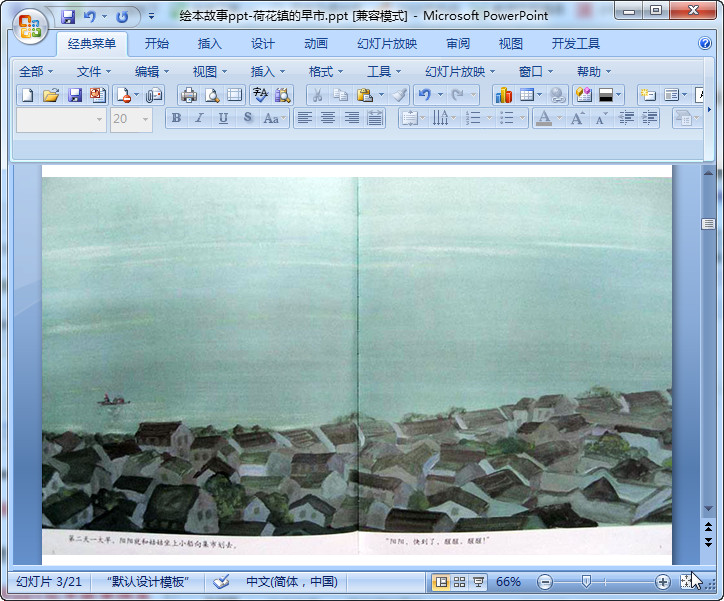Open 格式 classic menu
Screen dimensions: 724x601
click(x=326, y=72)
